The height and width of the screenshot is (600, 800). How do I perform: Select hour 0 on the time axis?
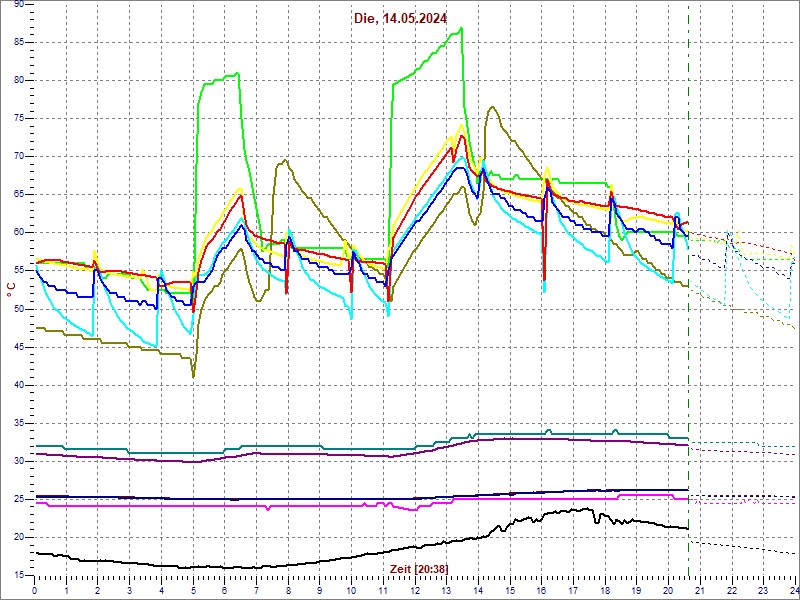[35, 590]
